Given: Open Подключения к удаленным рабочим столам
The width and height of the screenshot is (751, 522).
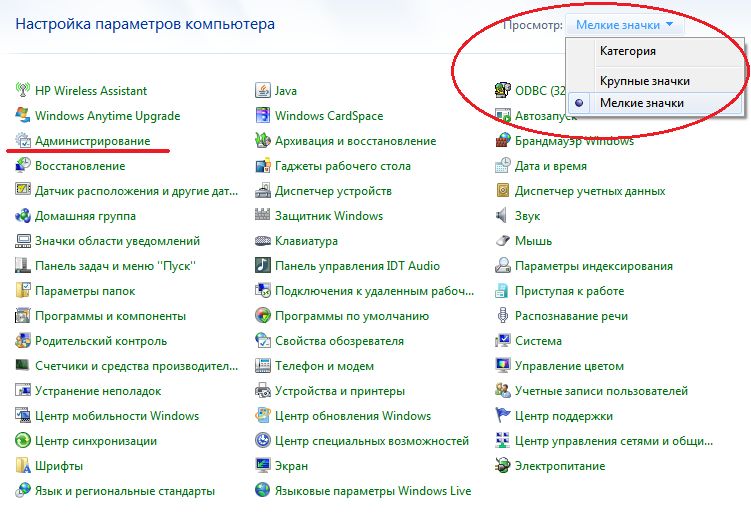Looking at the screenshot, I should (x=374, y=291).
